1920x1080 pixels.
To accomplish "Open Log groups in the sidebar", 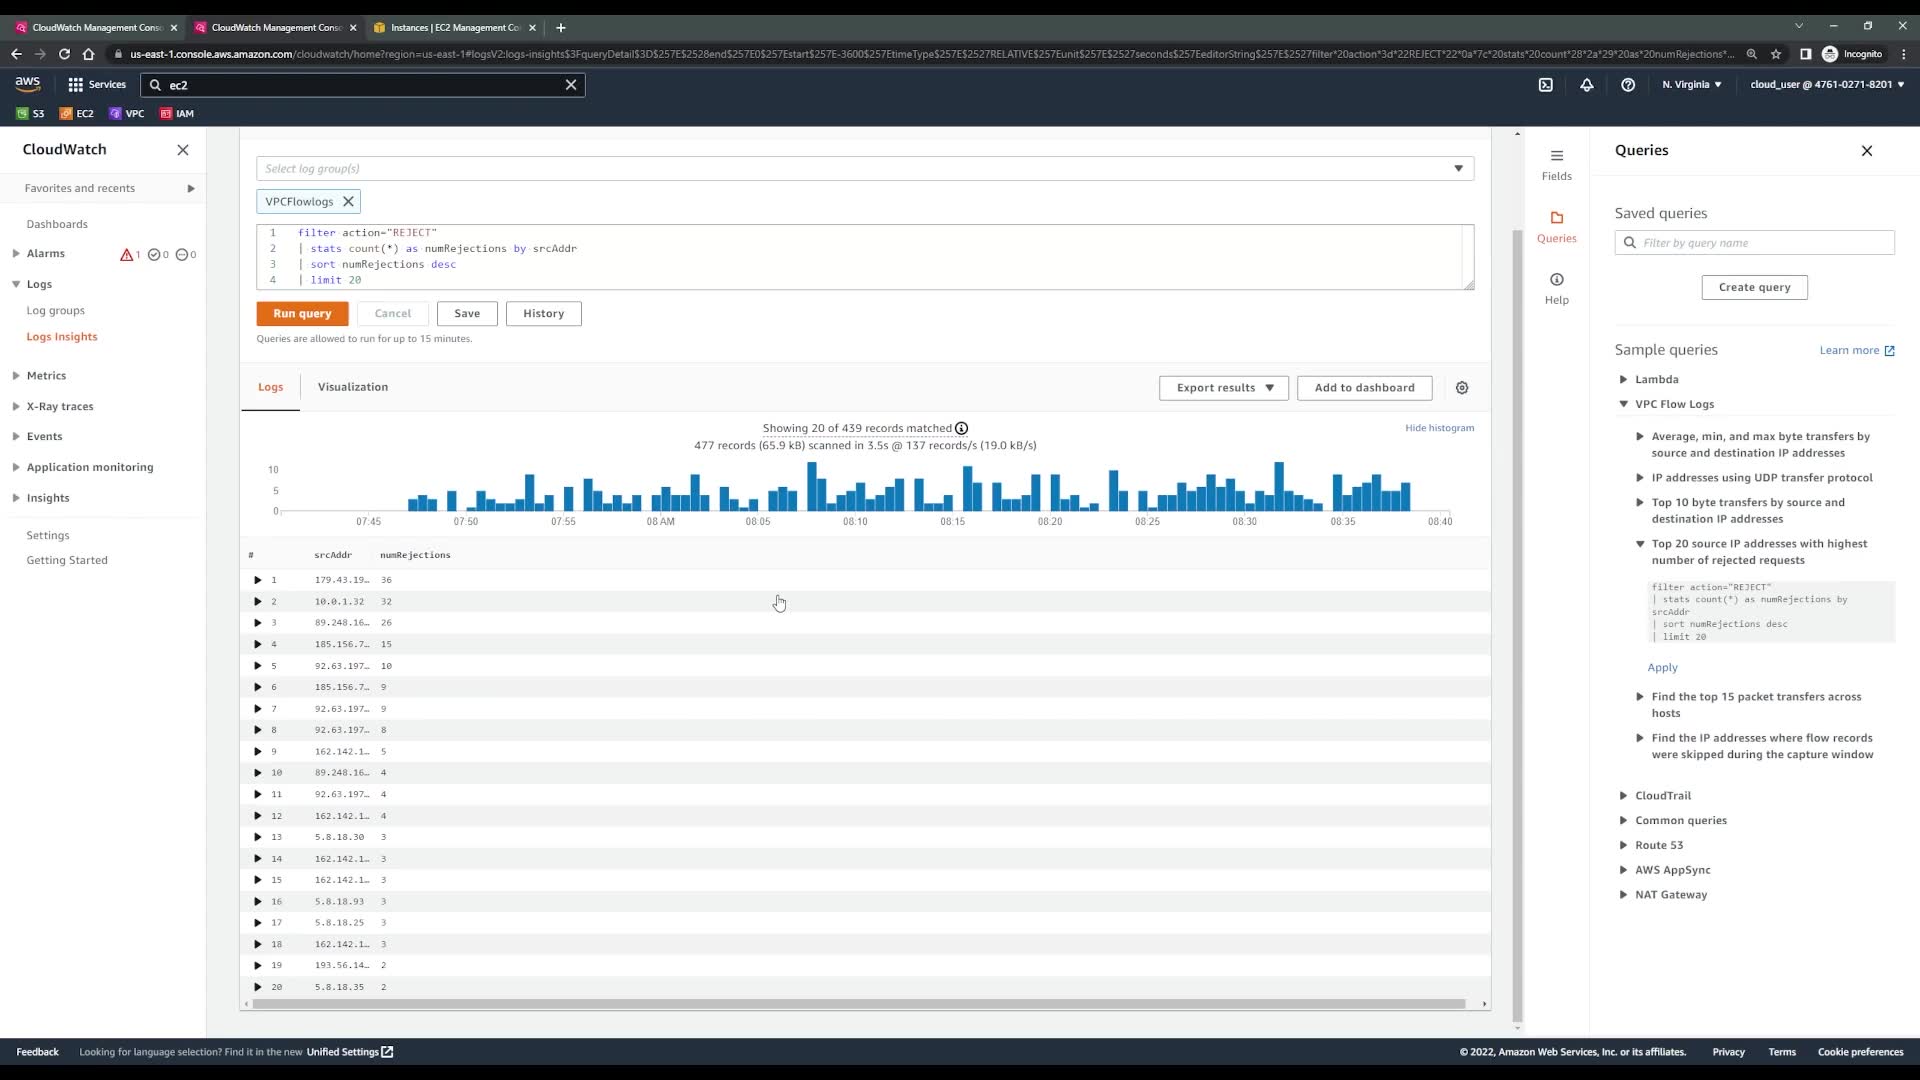I will [56, 311].
